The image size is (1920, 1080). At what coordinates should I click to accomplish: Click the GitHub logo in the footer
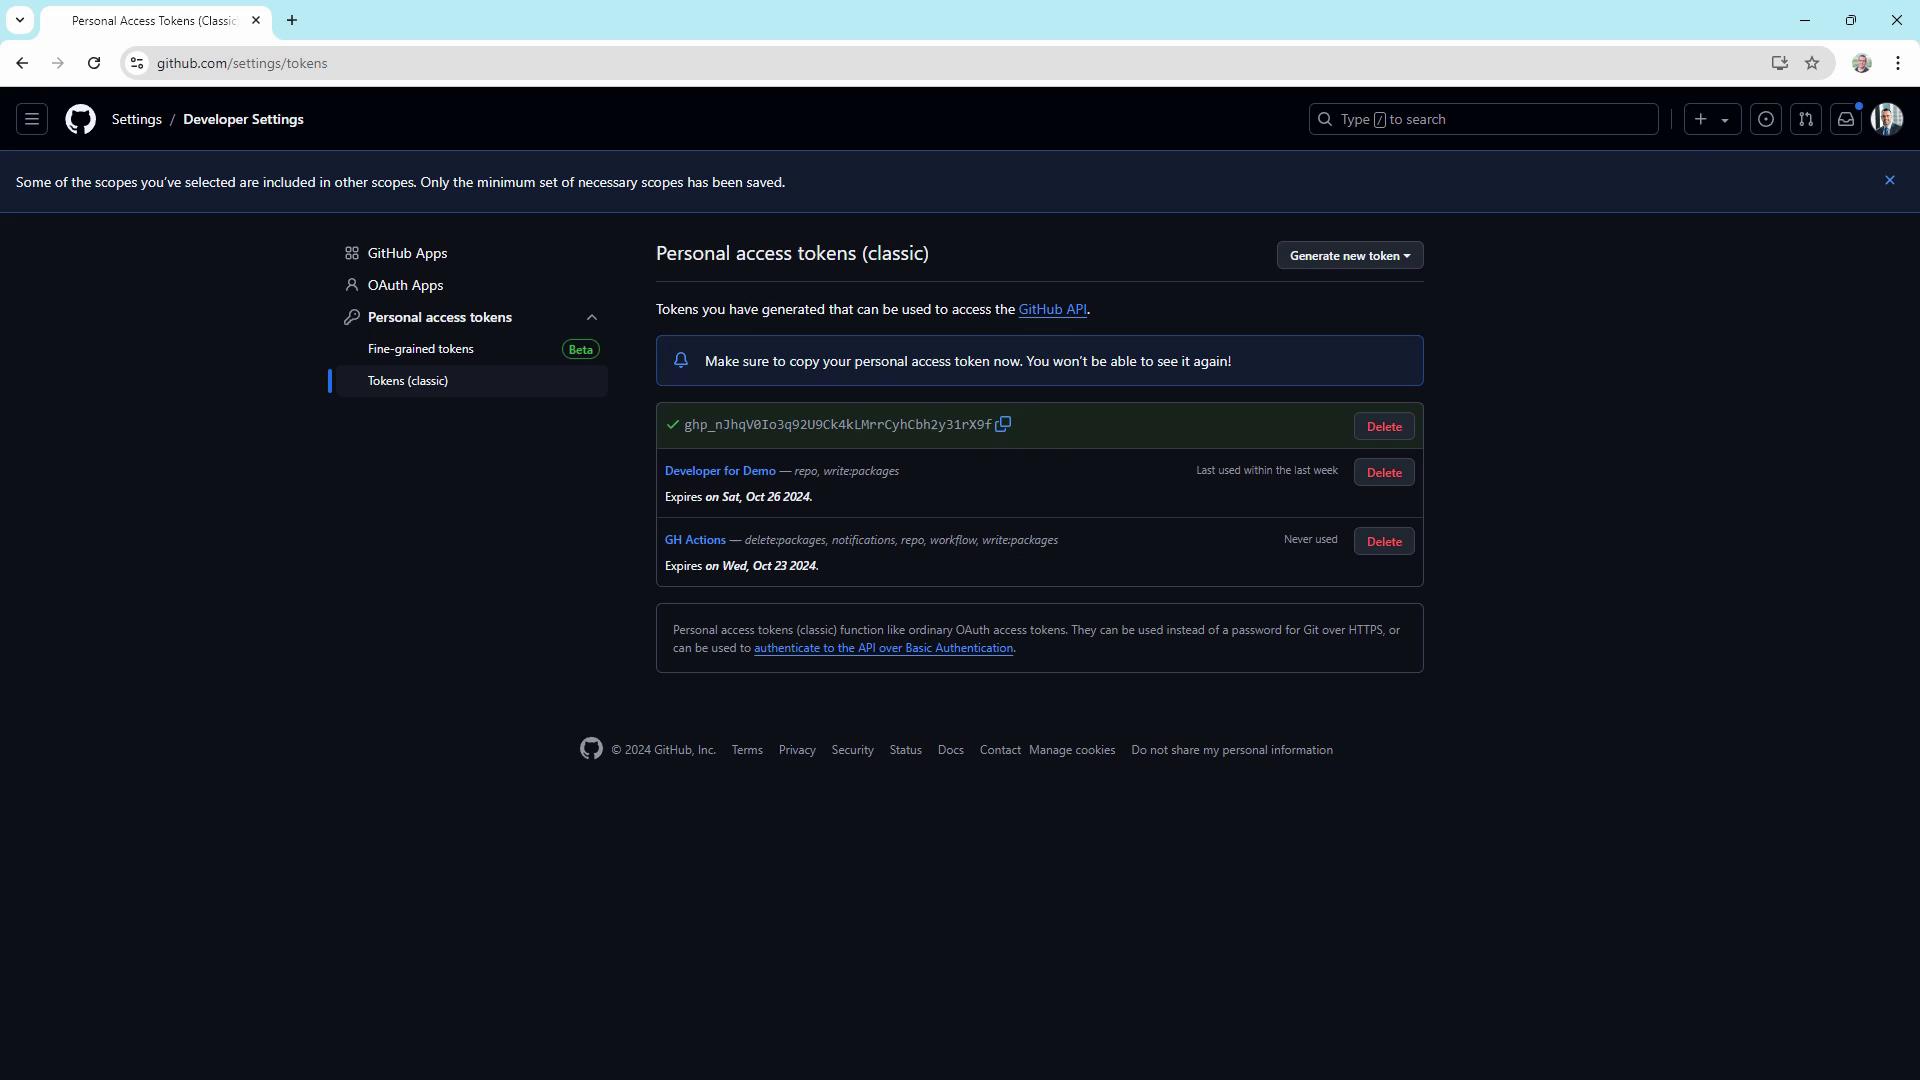coord(591,749)
